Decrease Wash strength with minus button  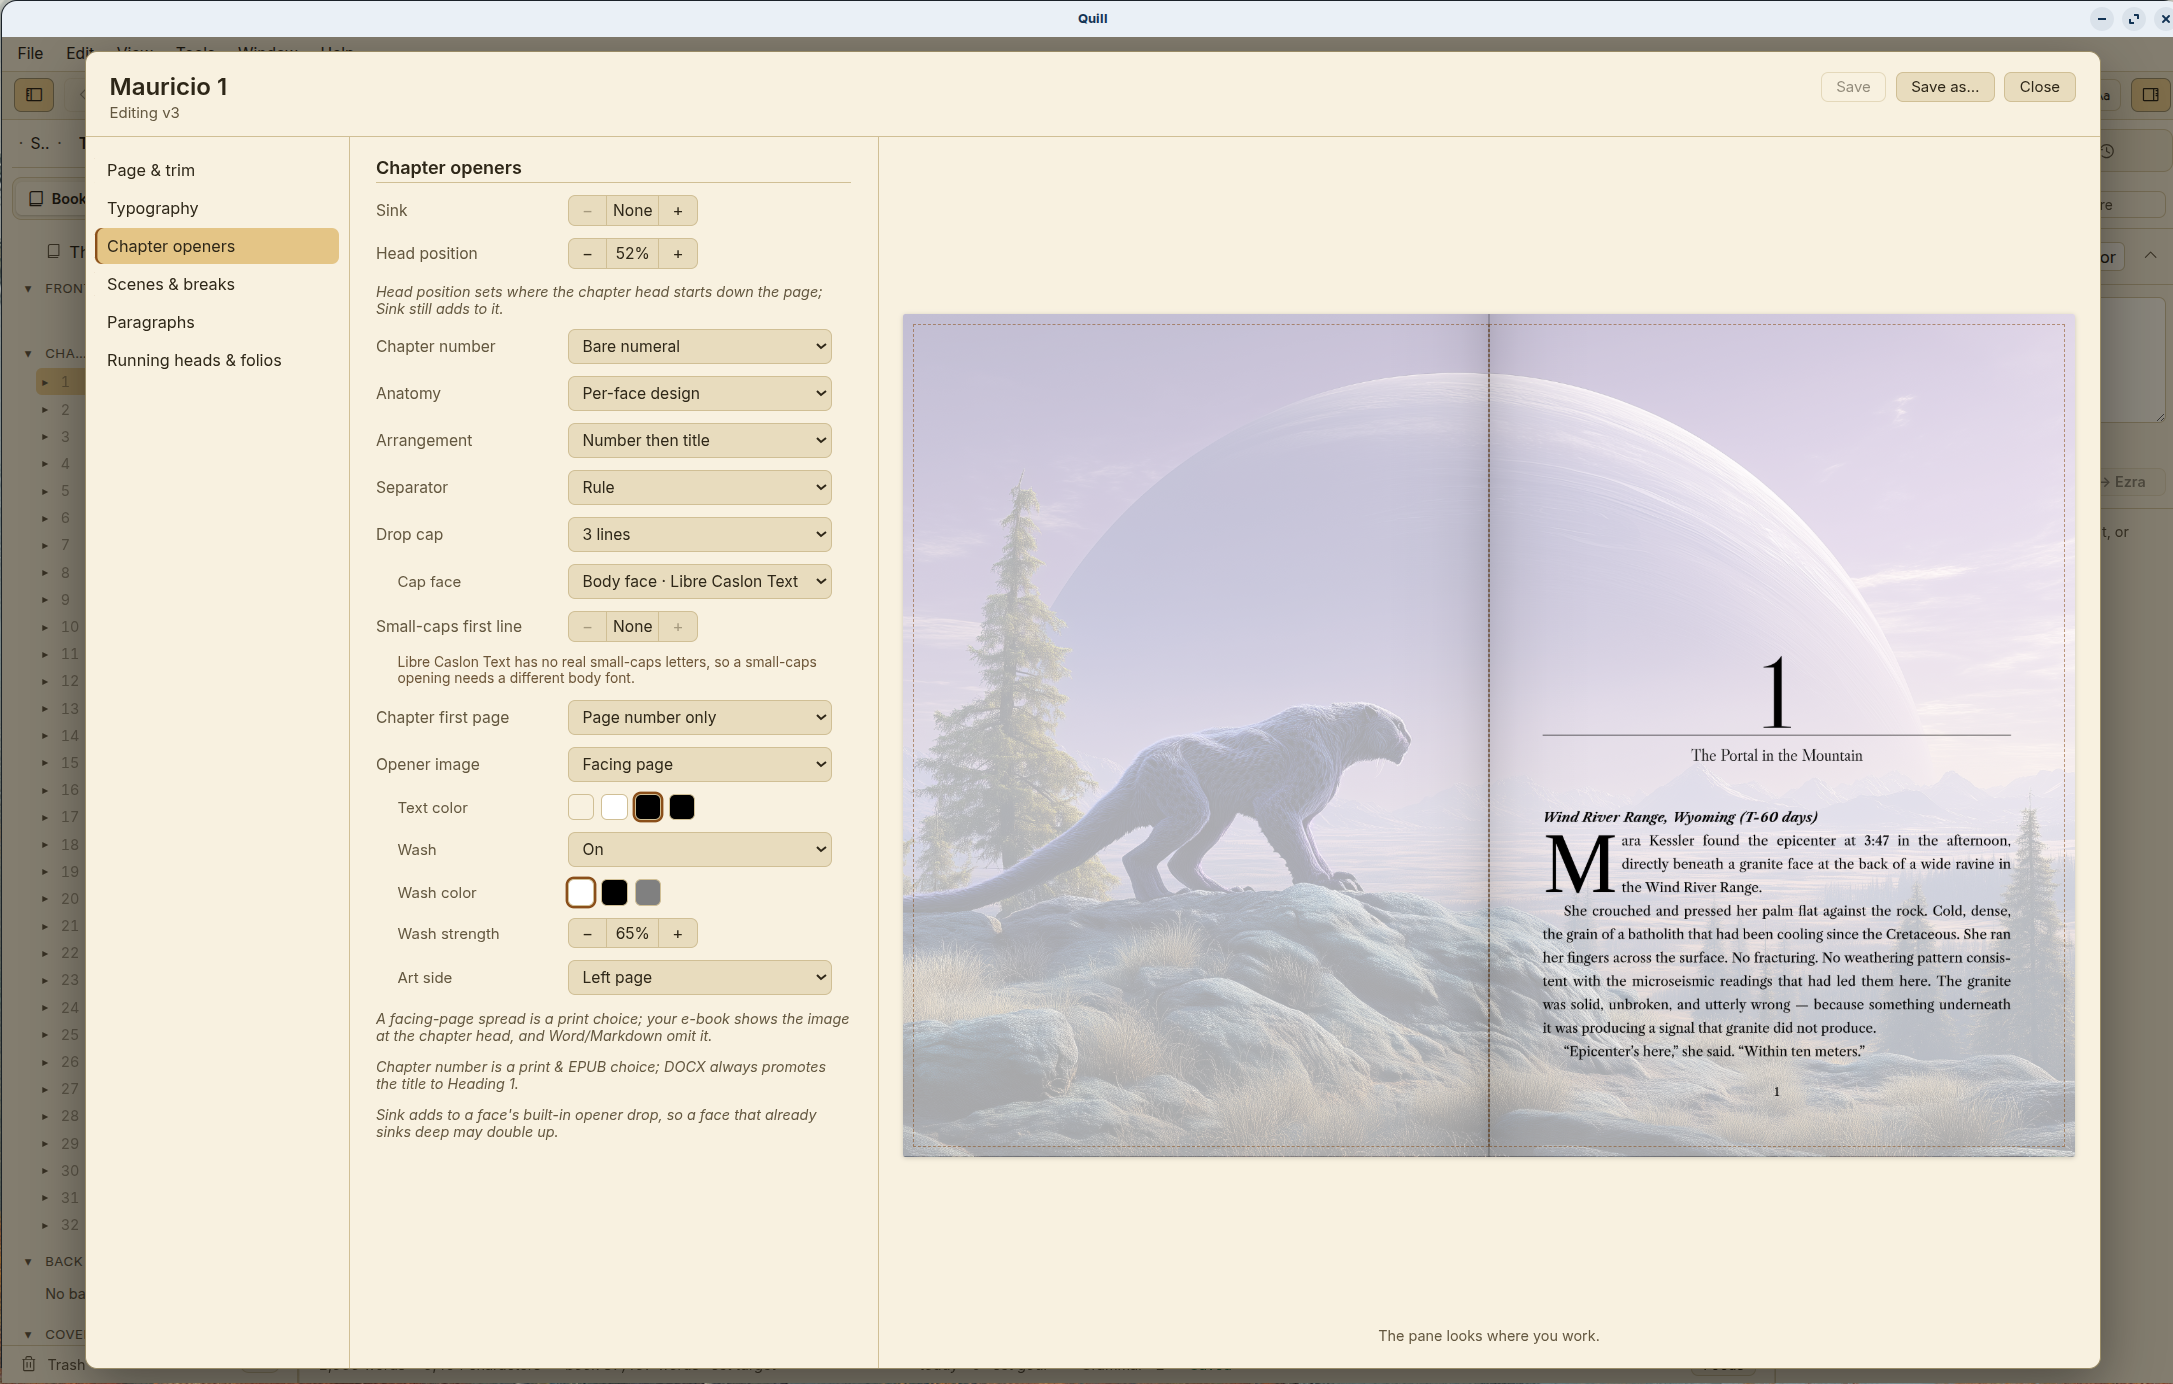pos(587,934)
